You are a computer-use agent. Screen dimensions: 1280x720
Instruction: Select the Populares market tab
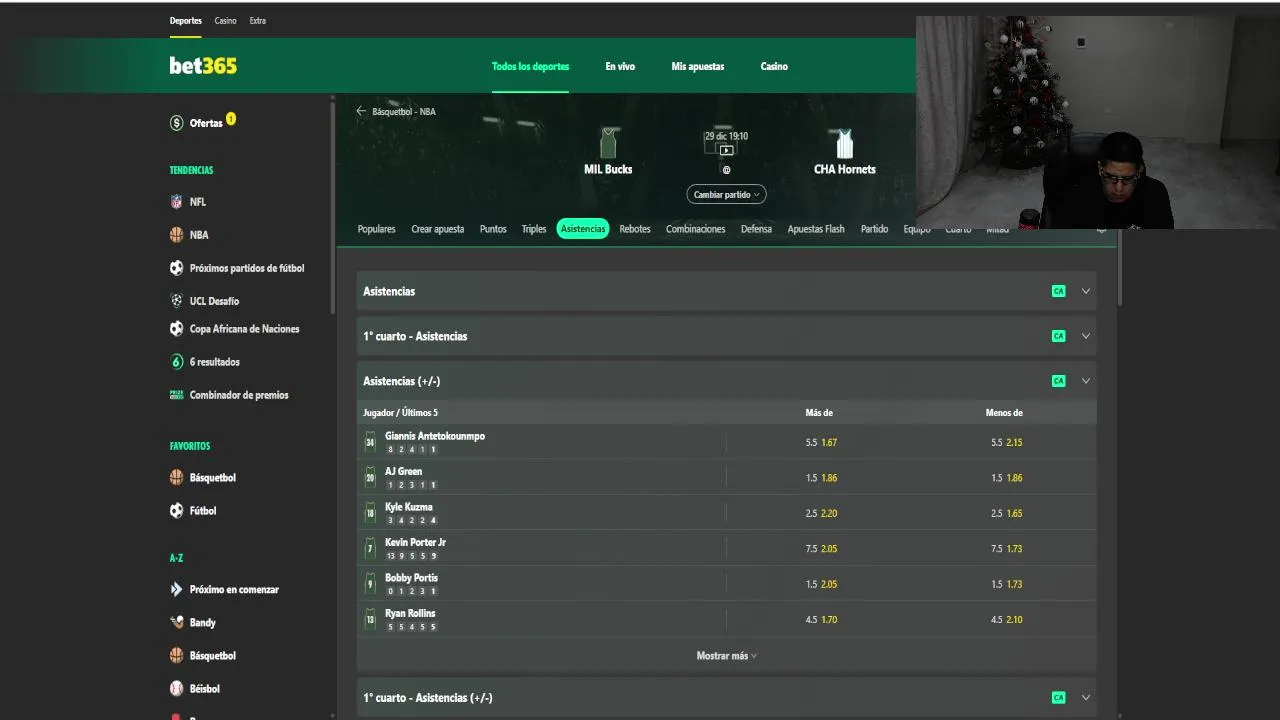pos(377,229)
